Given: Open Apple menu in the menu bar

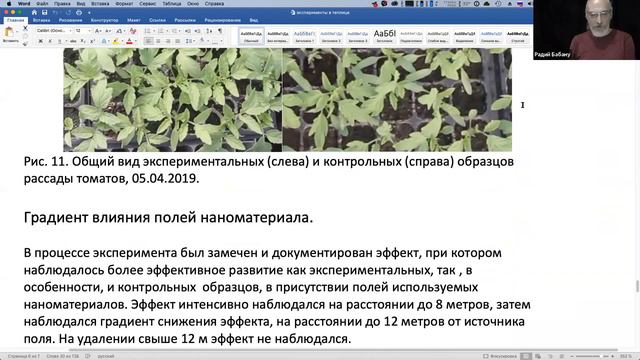Looking at the screenshot, I should pyautogui.click(x=9, y=3).
